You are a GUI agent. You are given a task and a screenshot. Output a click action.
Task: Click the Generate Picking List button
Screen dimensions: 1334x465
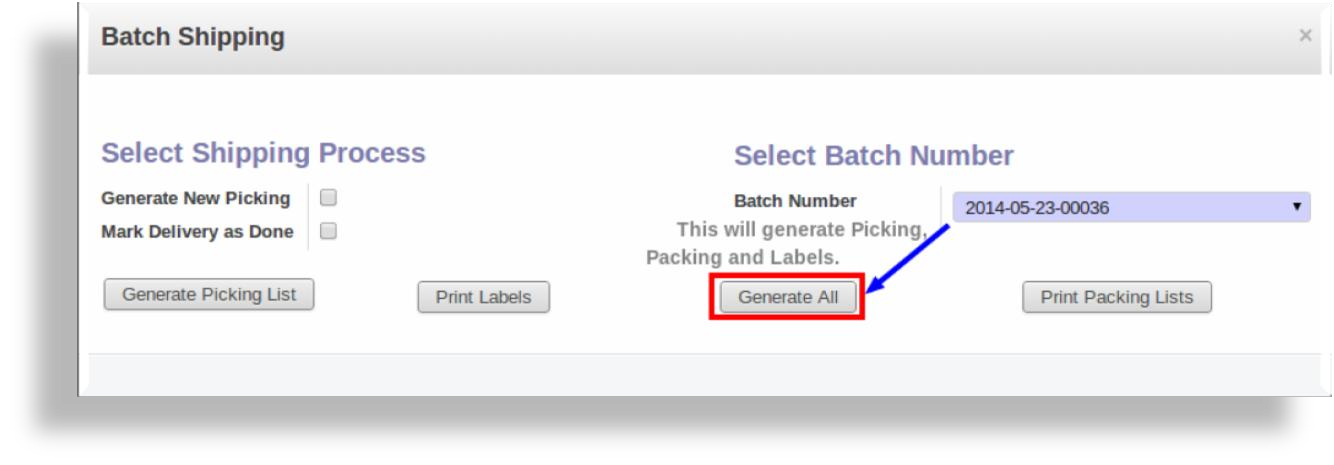coord(209,294)
